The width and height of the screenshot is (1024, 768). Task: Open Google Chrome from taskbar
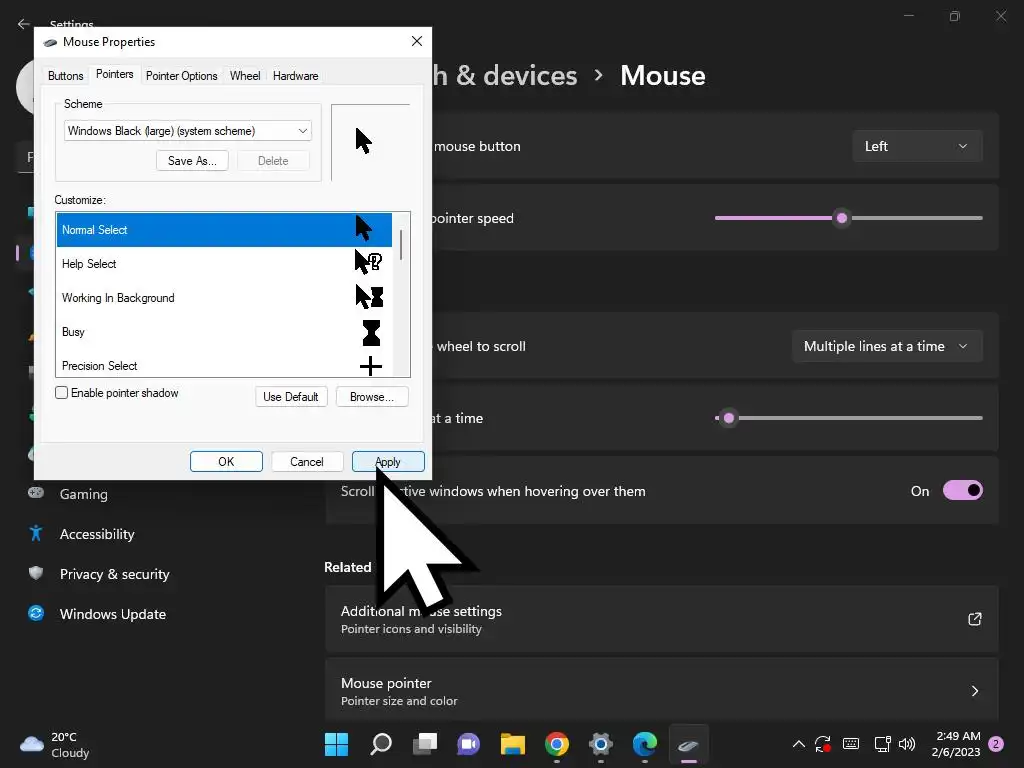556,744
